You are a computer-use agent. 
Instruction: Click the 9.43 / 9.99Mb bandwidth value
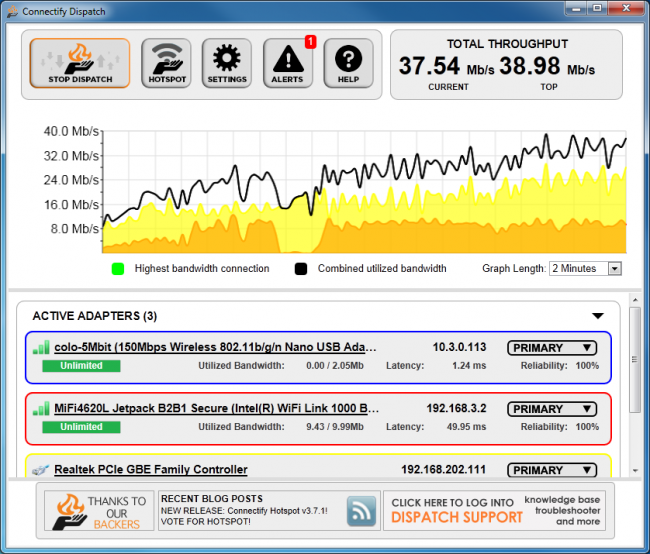[335, 427]
